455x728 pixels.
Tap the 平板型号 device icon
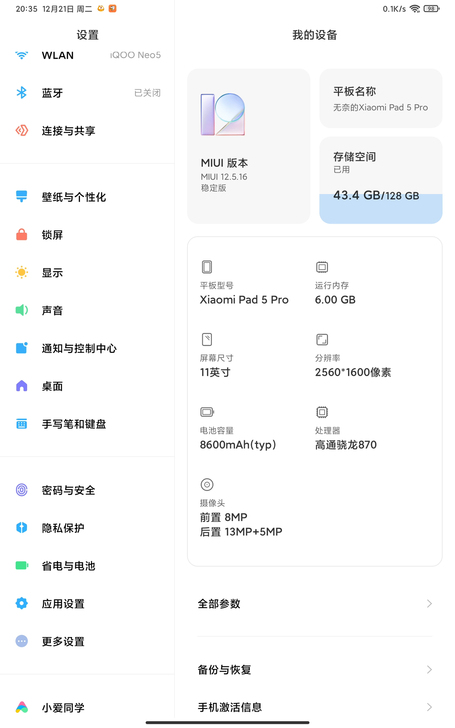[x=207, y=267]
